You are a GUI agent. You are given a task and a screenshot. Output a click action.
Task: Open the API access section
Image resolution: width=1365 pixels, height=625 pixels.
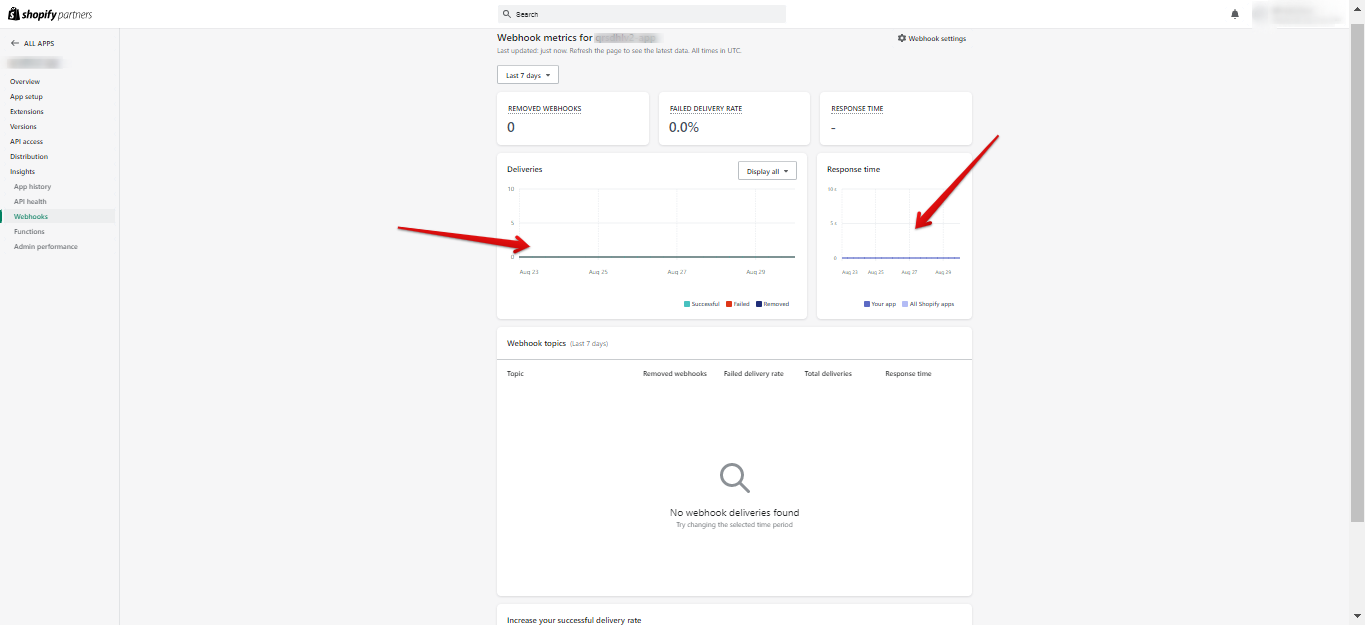coord(26,142)
